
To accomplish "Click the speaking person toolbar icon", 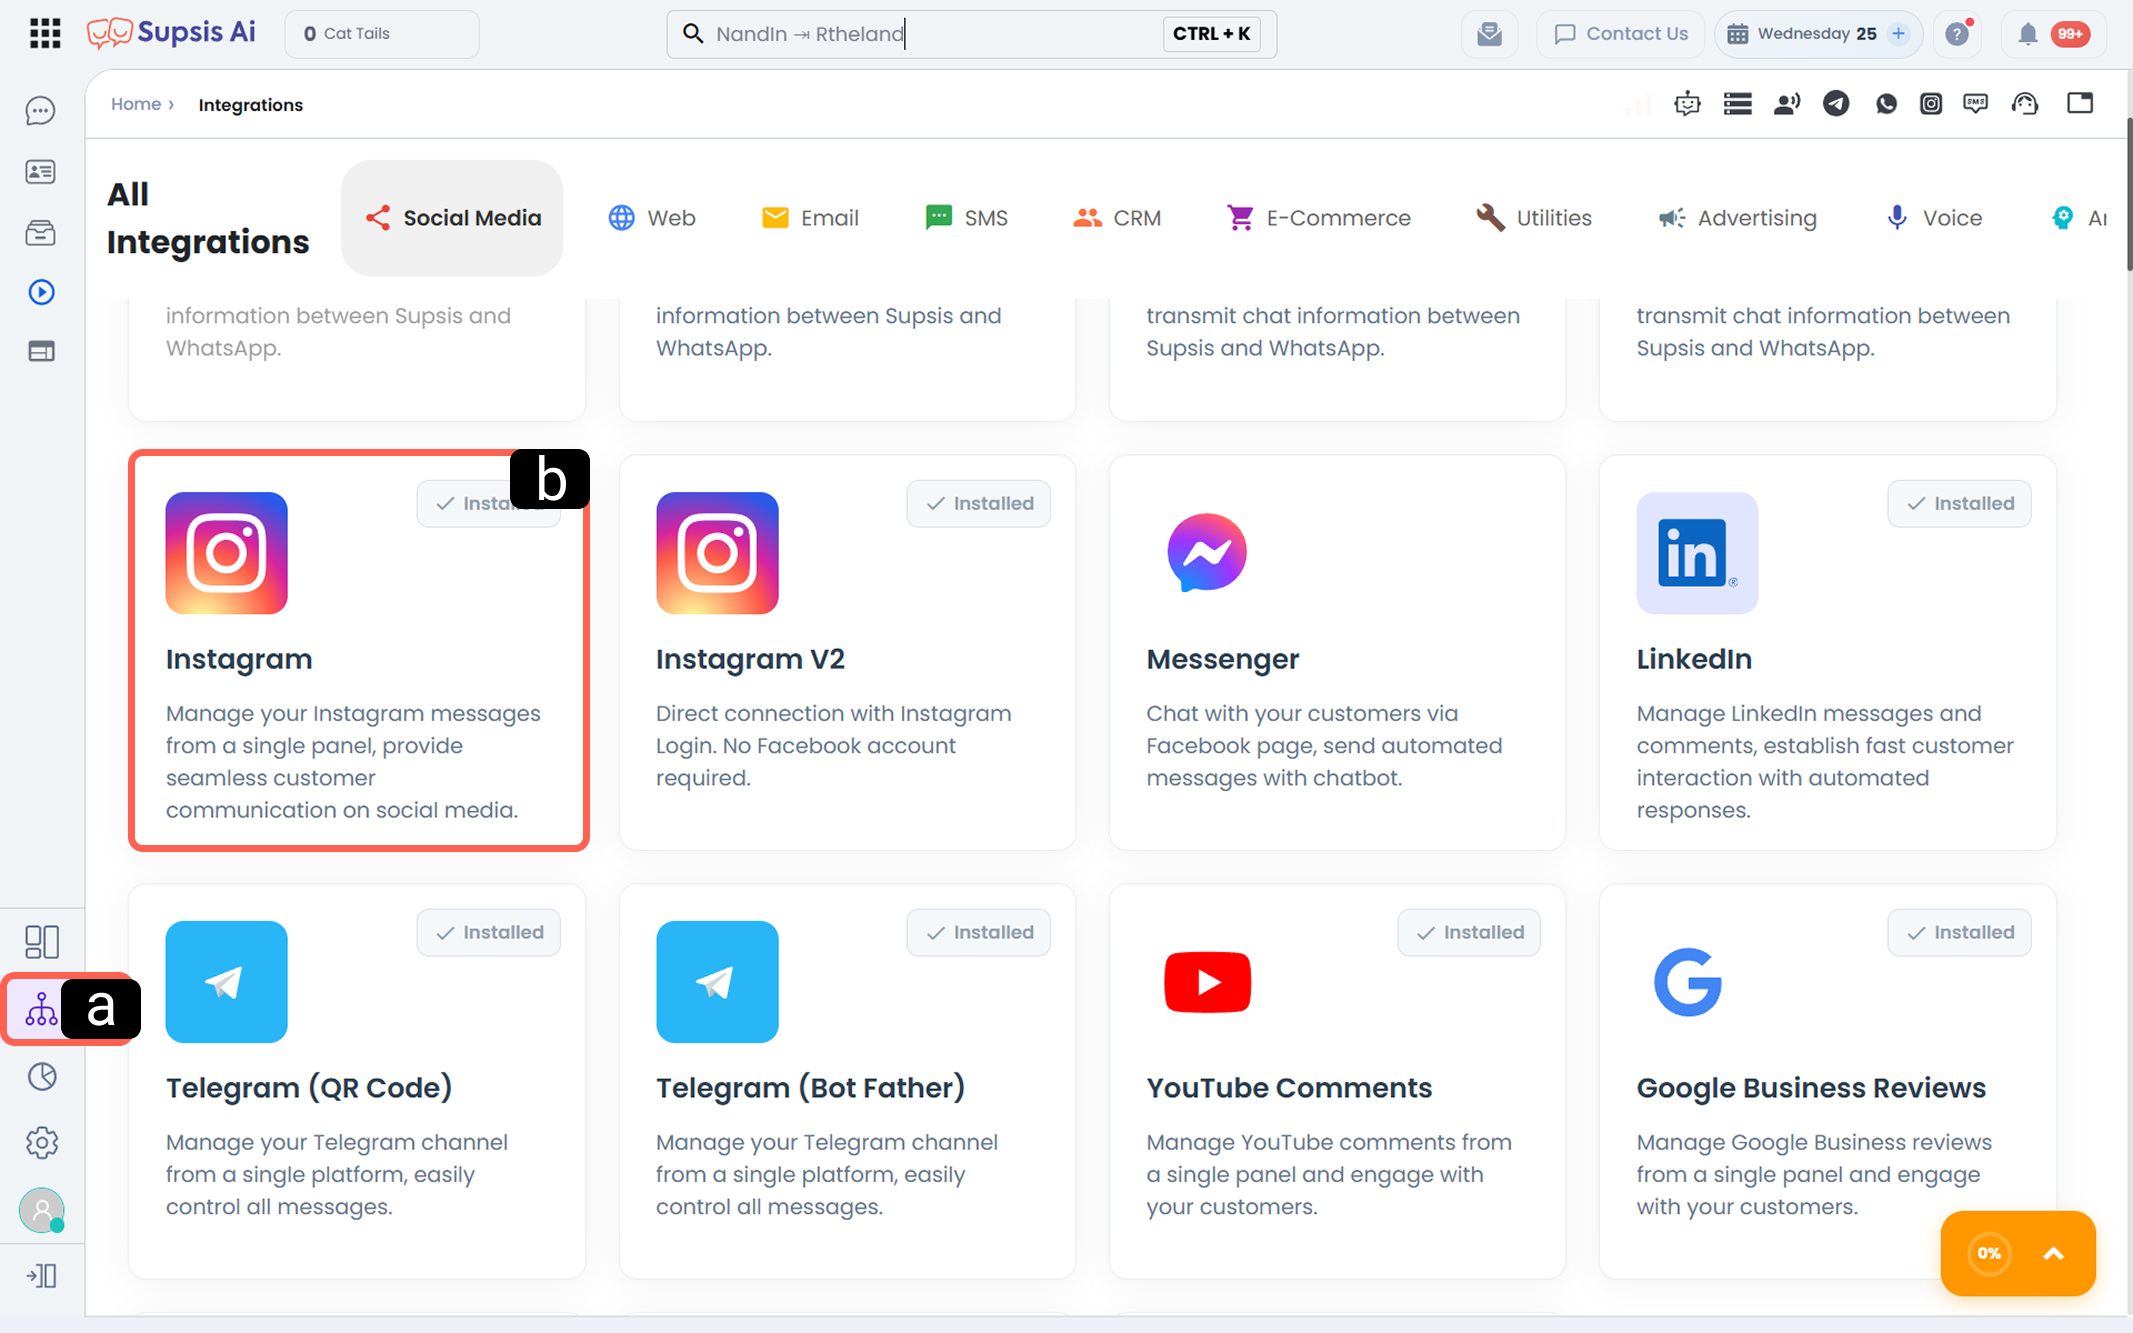I will [x=1787, y=104].
